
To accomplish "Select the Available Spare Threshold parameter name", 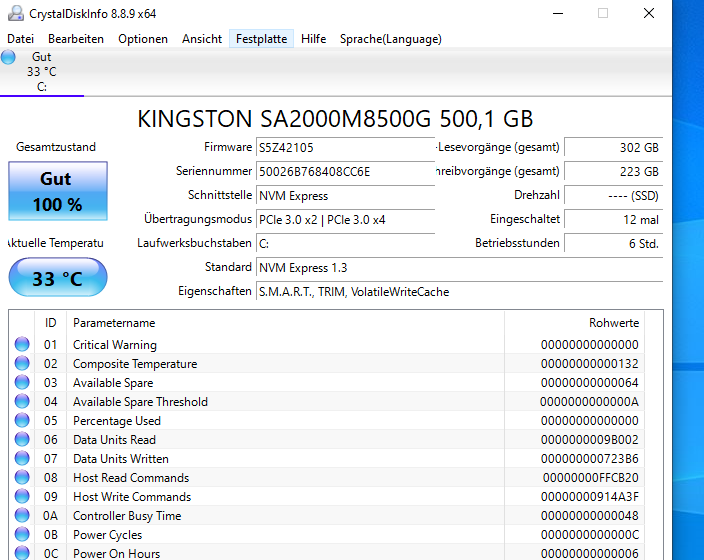I will (141, 401).
